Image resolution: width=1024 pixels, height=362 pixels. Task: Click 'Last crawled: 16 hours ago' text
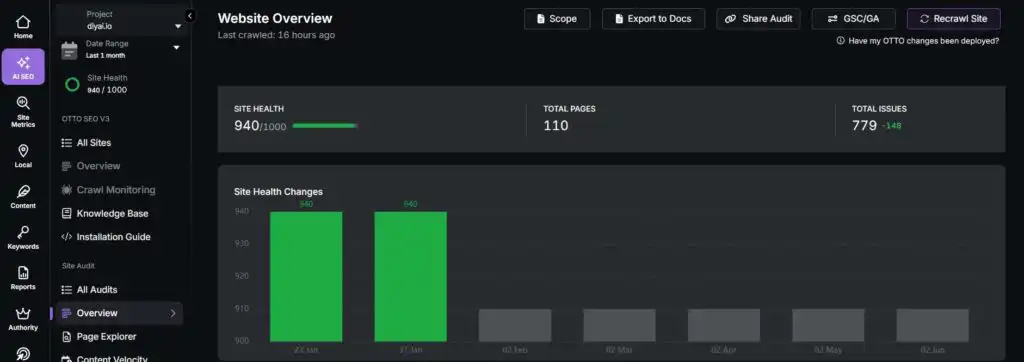pyautogui.click(x=276, y=35)
